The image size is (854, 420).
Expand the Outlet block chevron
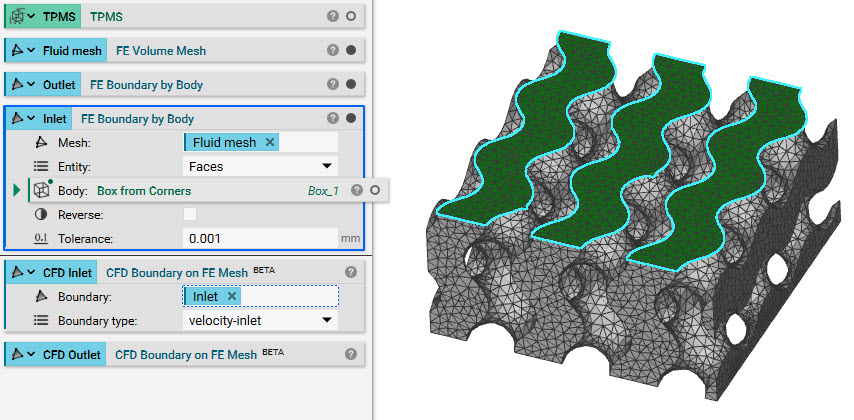click(32, 84)
